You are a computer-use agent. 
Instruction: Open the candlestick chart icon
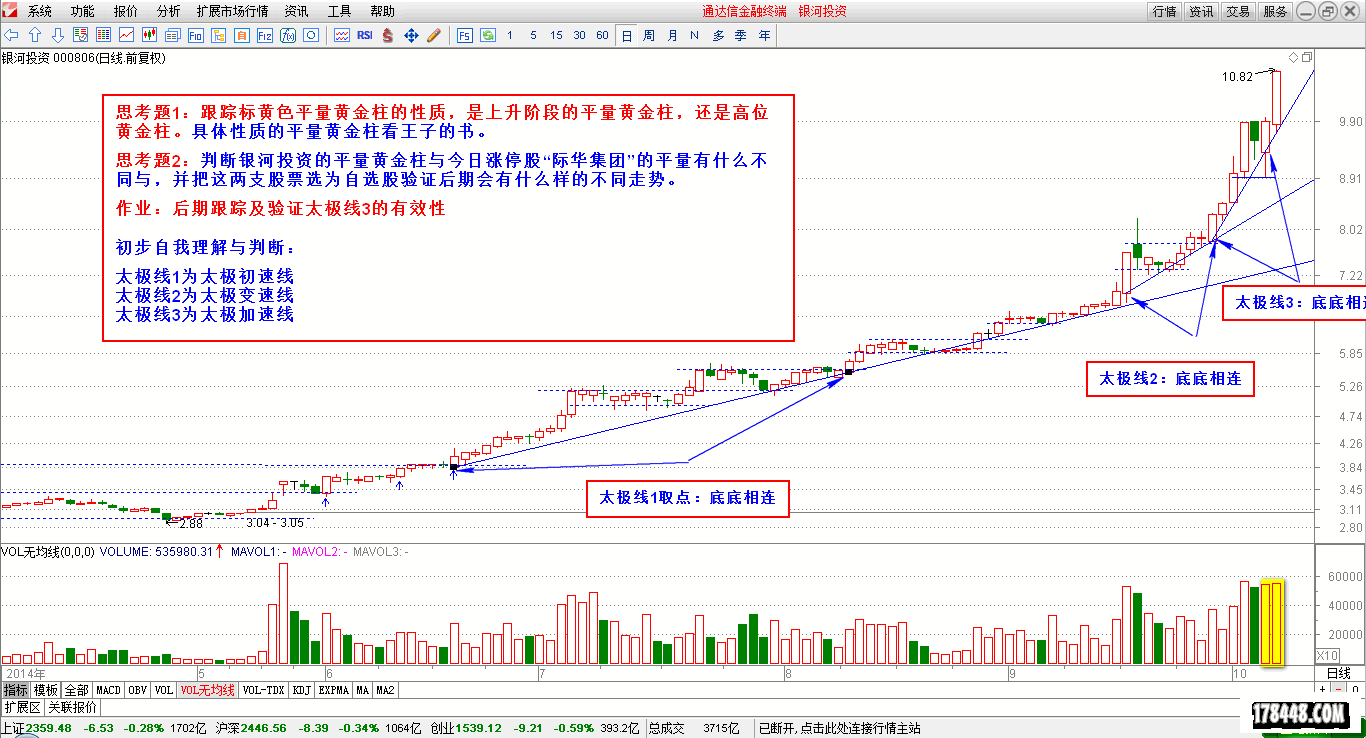coord(149,35)
